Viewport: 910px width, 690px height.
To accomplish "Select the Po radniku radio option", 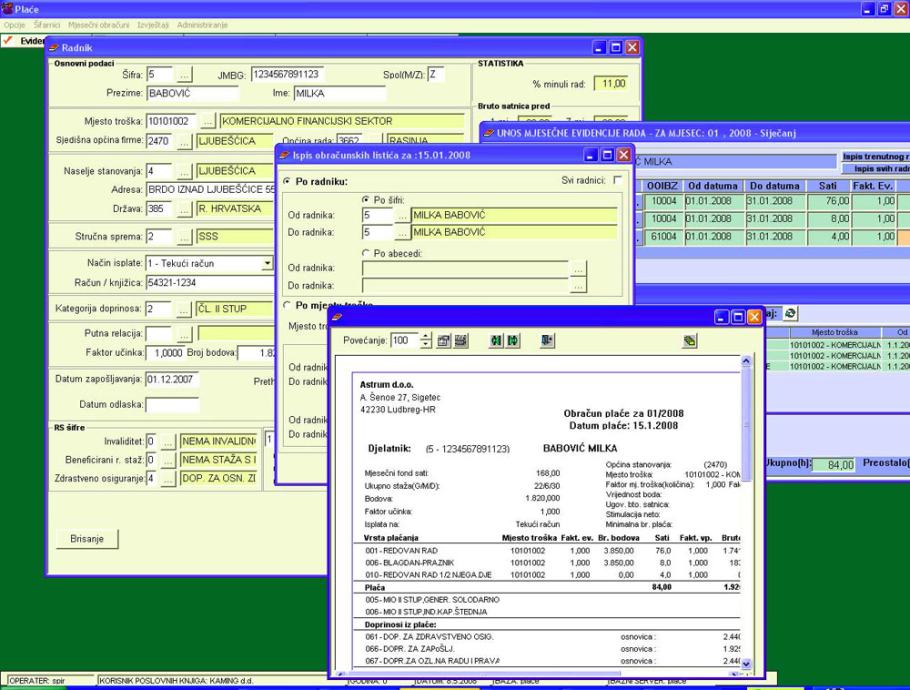I will 287,182.
